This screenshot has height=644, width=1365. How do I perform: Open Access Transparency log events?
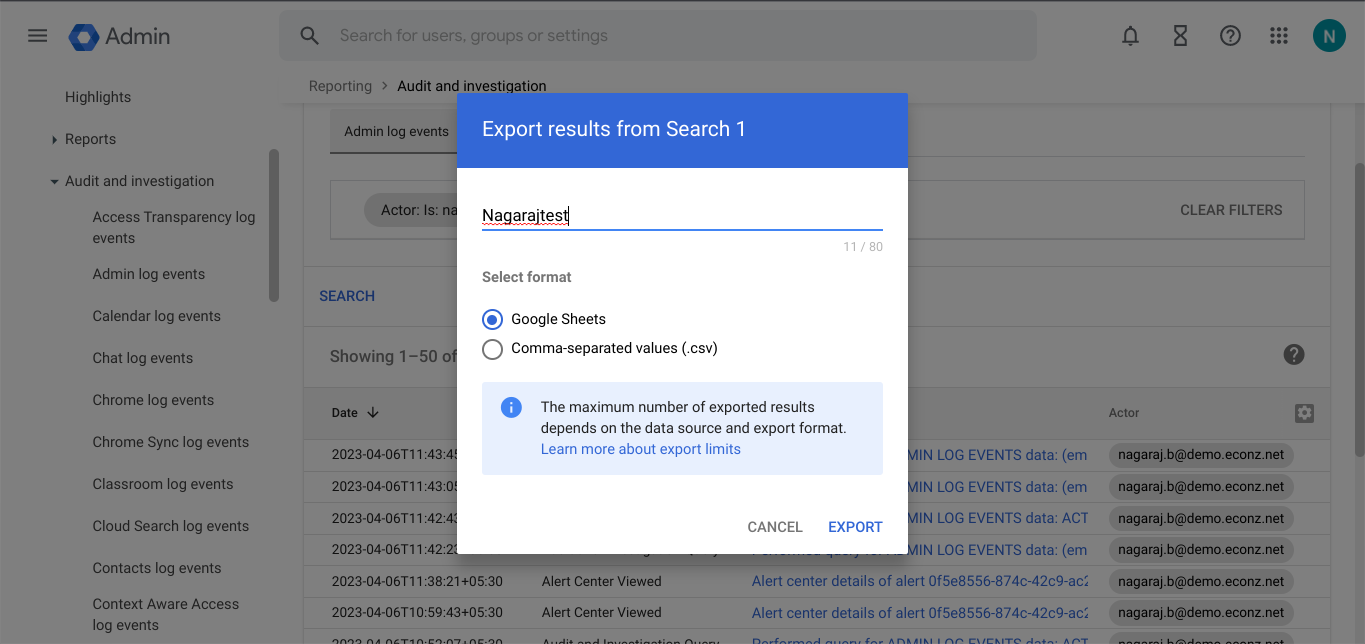point(174,228)
